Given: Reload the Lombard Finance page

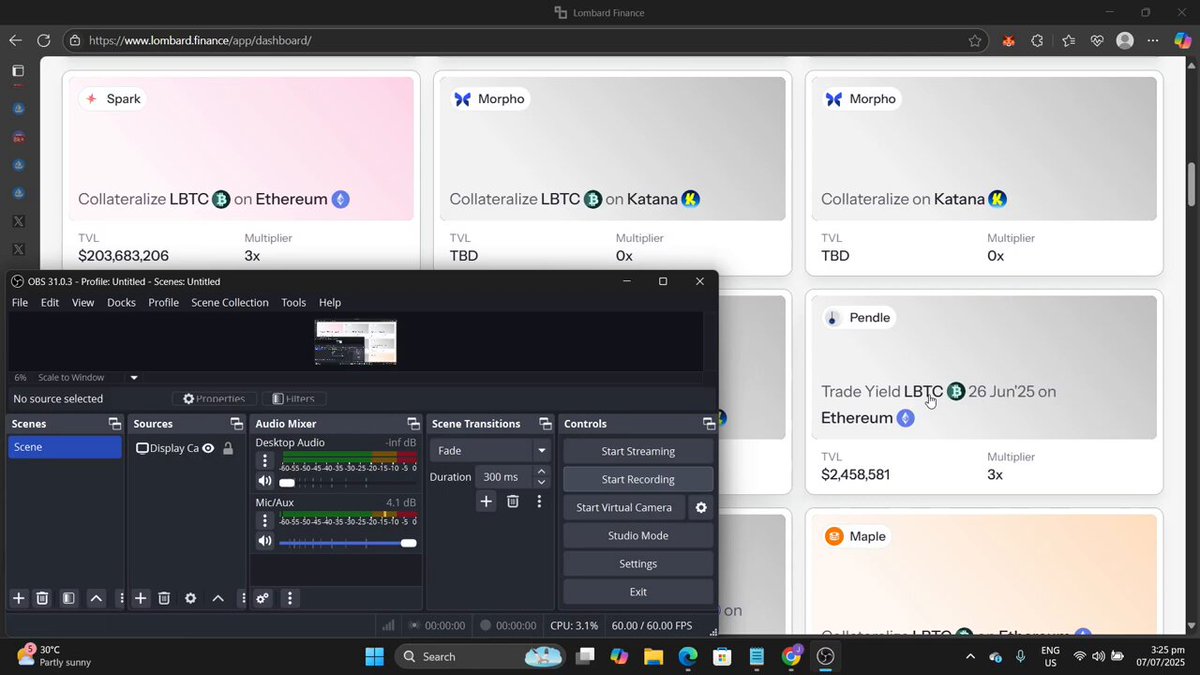Looking at the screenshot, I should click(43, 41).
